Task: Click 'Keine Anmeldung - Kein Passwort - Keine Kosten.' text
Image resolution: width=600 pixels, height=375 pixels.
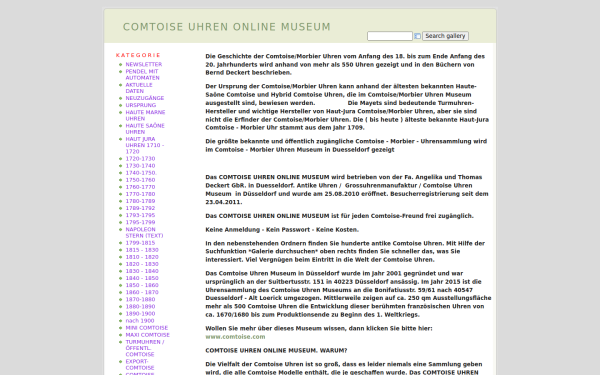Action: 282,230
